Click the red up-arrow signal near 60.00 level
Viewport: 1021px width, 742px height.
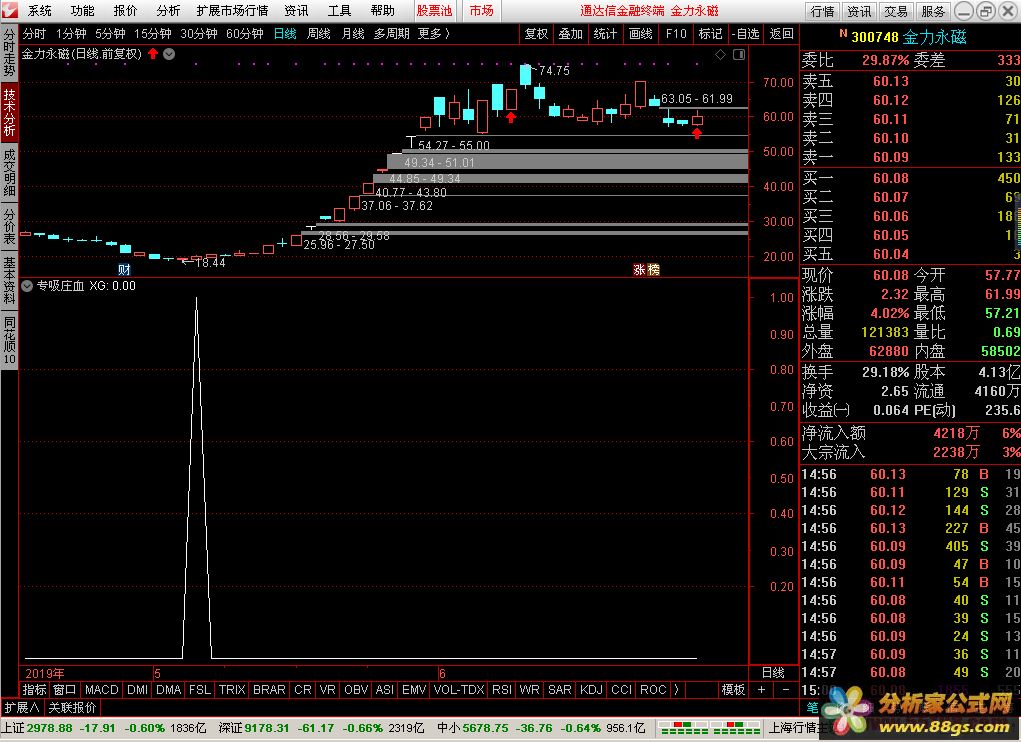coord(511,117)
